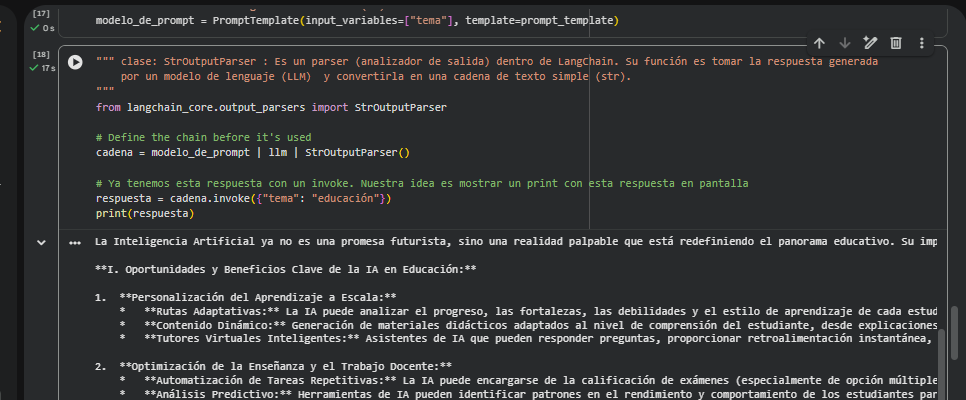Click the 'cadena = modelo_de_prompt | llm' code line
Screen dimensions: 966x400
253,153
